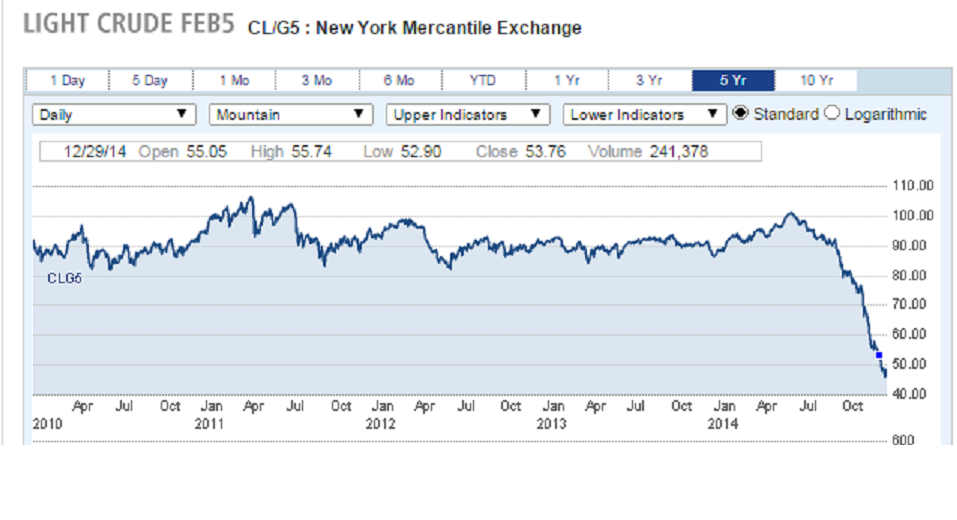
Task: Select the 1 Day time range tab
Action: pos(67,81)
